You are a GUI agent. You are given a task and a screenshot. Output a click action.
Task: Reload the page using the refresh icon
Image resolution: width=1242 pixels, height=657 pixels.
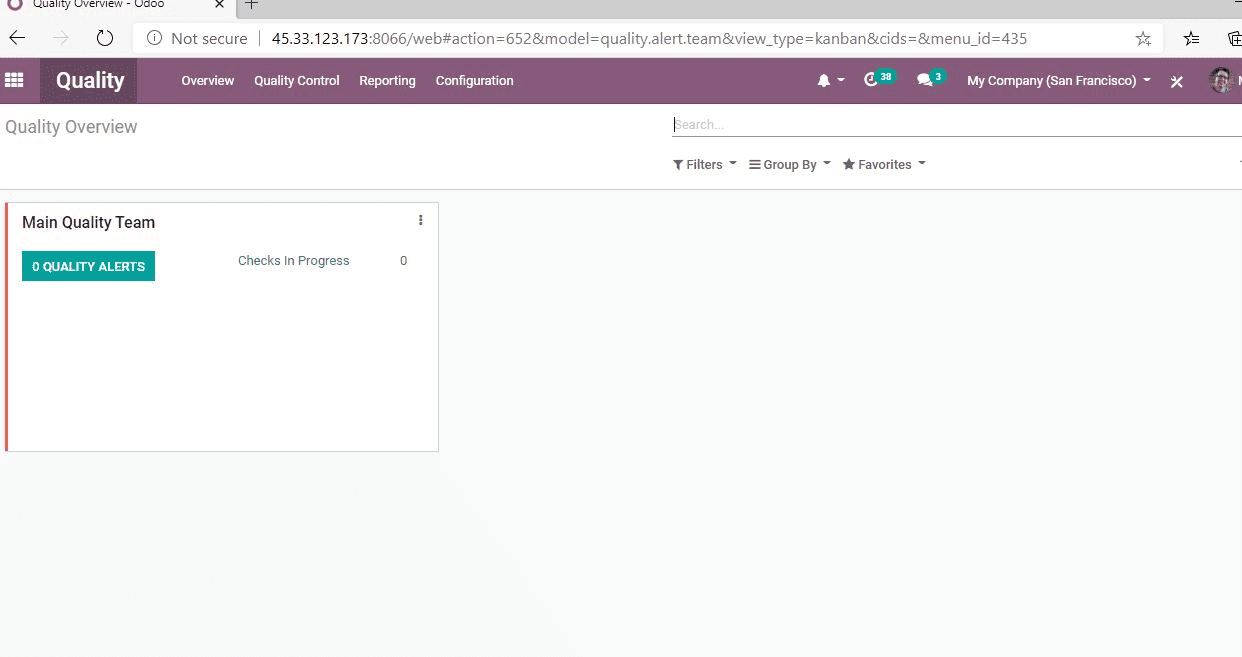coord(105,38)
